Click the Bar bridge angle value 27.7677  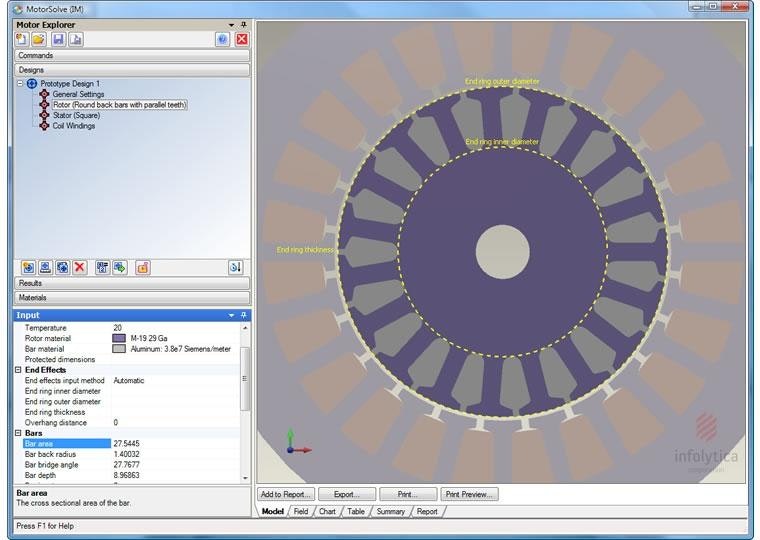pos(175,465)
